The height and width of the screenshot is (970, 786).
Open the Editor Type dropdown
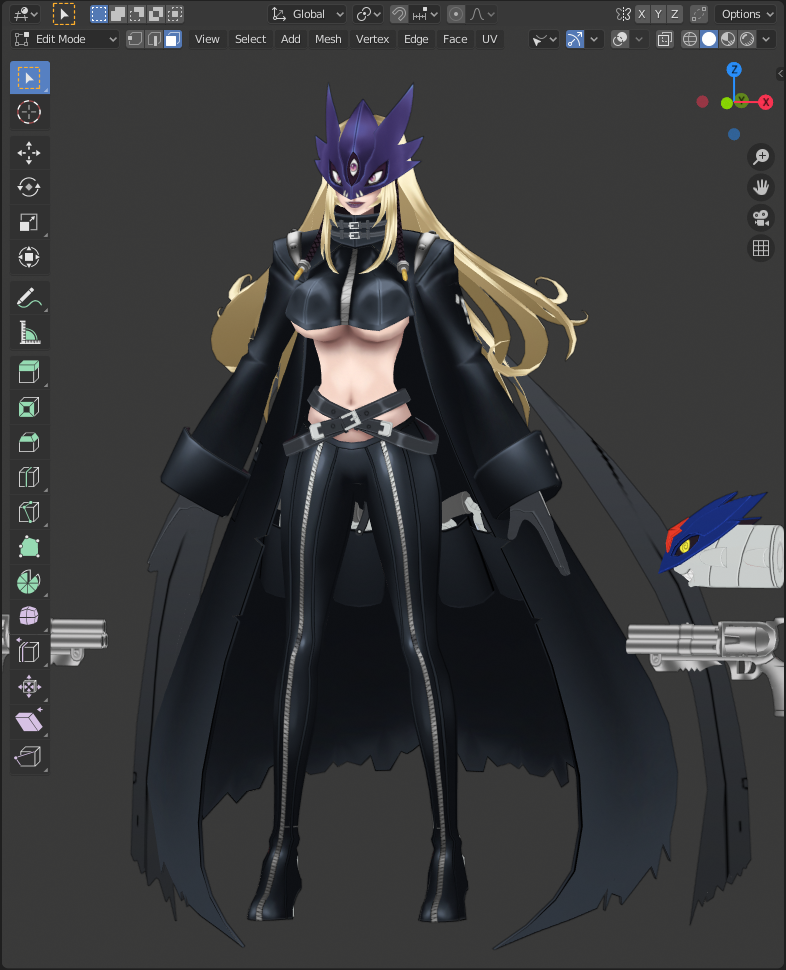tap(25, 14)
